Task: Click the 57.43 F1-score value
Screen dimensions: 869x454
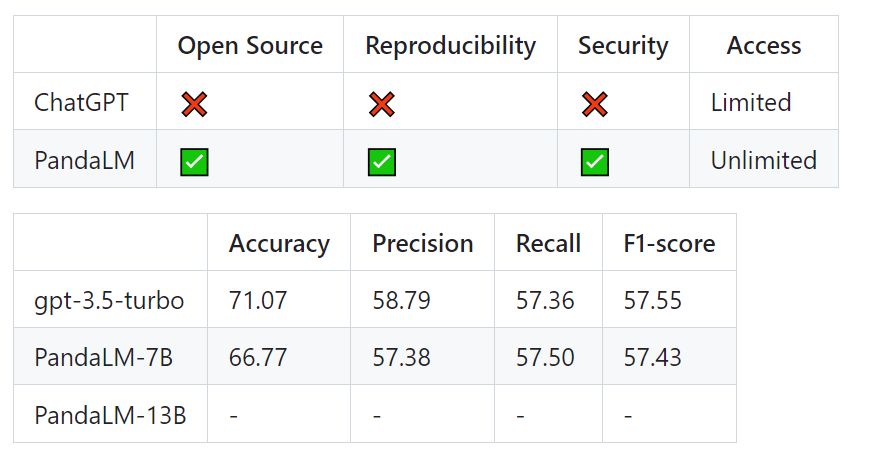Action: pyautogui.click(x=653, y=357)
